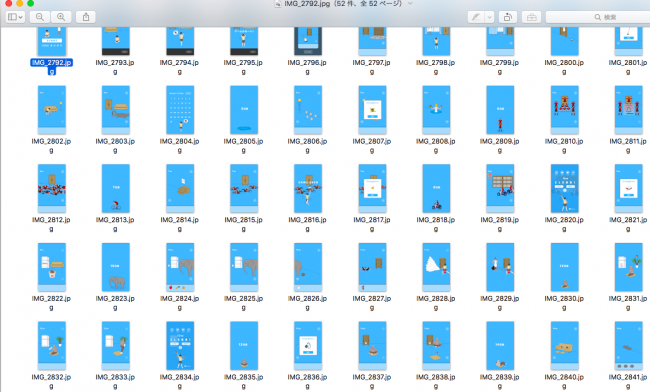Click the share icon in toolbar
This screenshot has width=650, height=392.
click(86, 17)
